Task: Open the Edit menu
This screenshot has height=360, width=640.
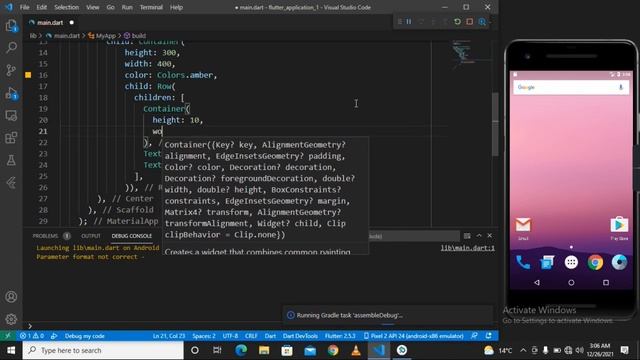Action: click(41, 7)
